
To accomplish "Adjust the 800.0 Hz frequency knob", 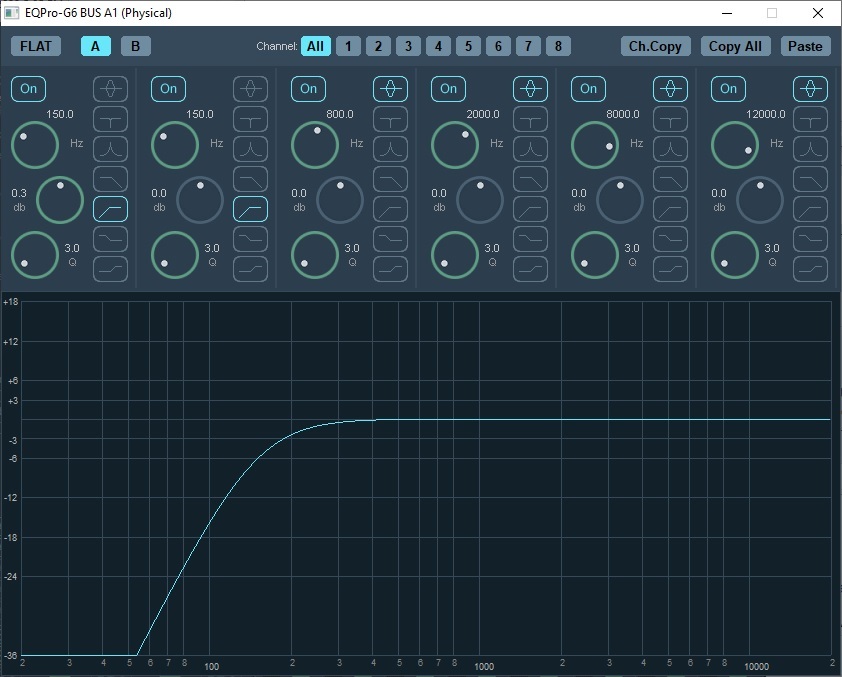I will point(315,145).
